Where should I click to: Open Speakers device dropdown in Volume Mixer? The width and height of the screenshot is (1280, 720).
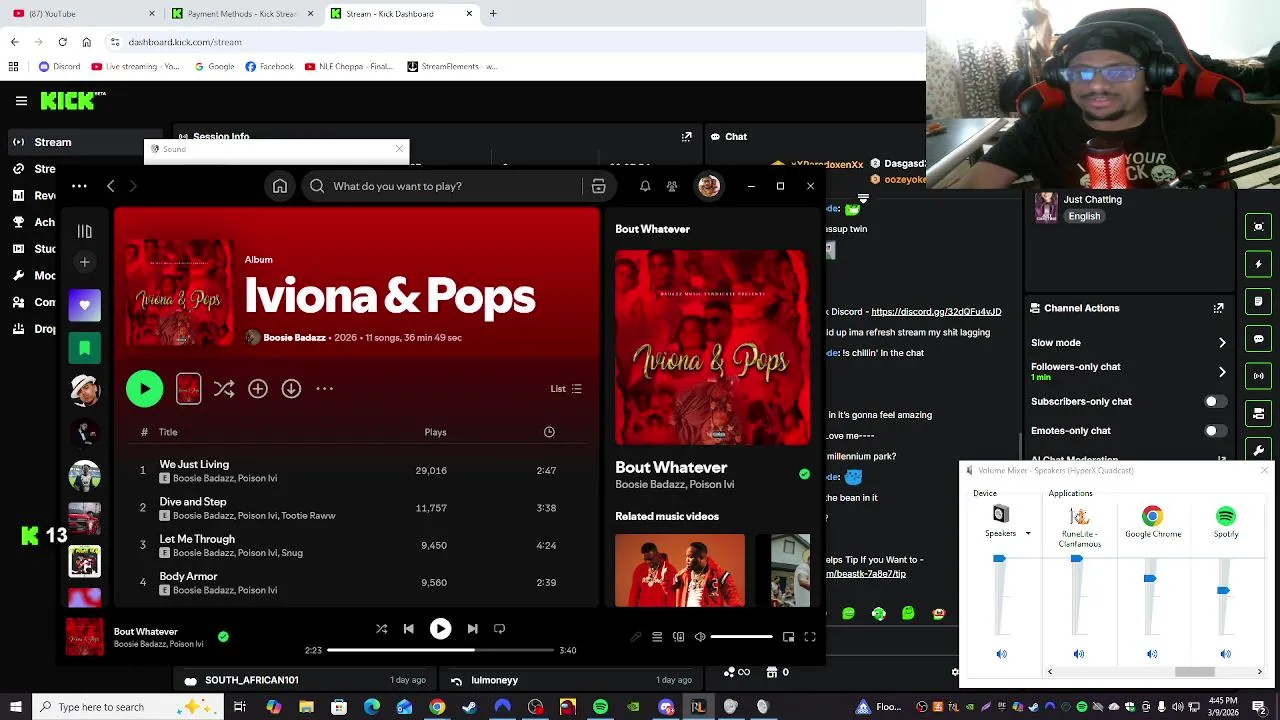[1028, 534]
